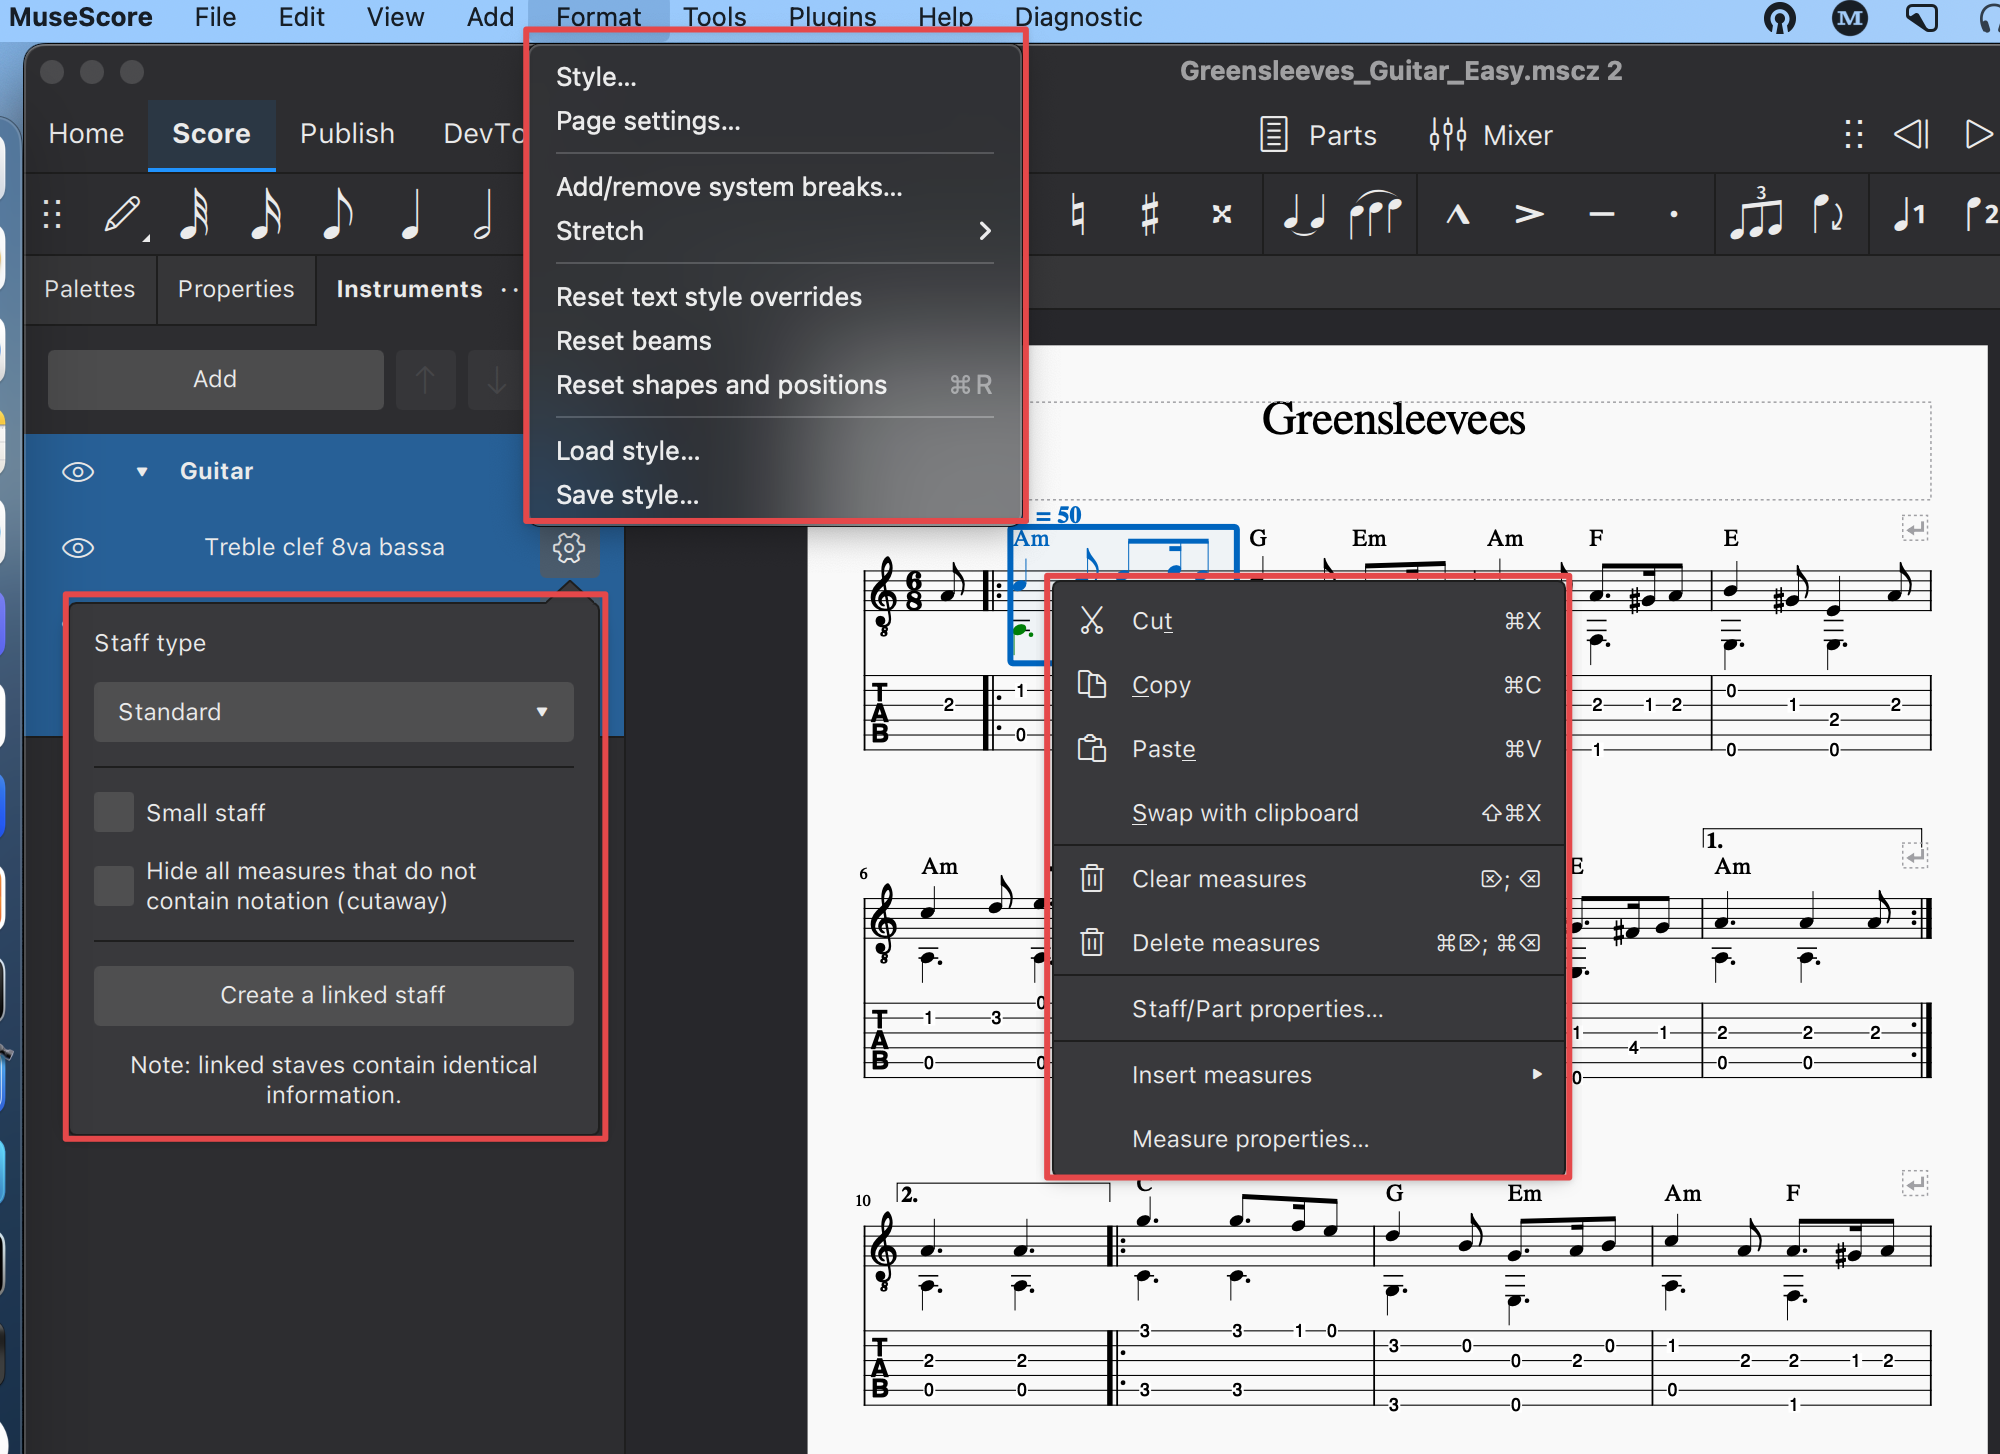Open the Edit menu
This screenshot has height=1454, width=2000.
coord(302,17)
